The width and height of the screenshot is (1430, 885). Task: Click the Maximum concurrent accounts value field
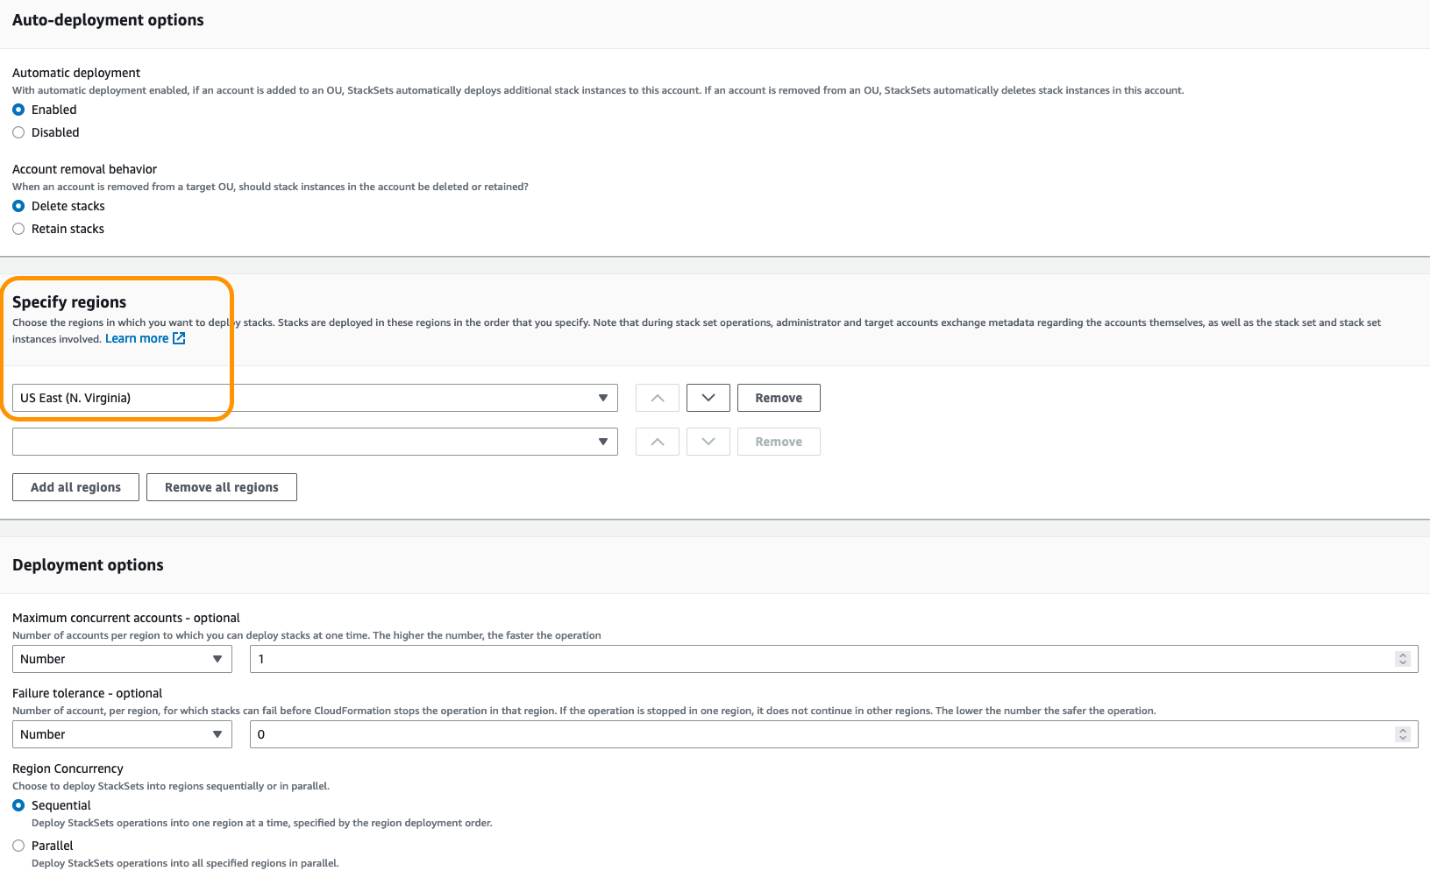[x=700, y=658]
